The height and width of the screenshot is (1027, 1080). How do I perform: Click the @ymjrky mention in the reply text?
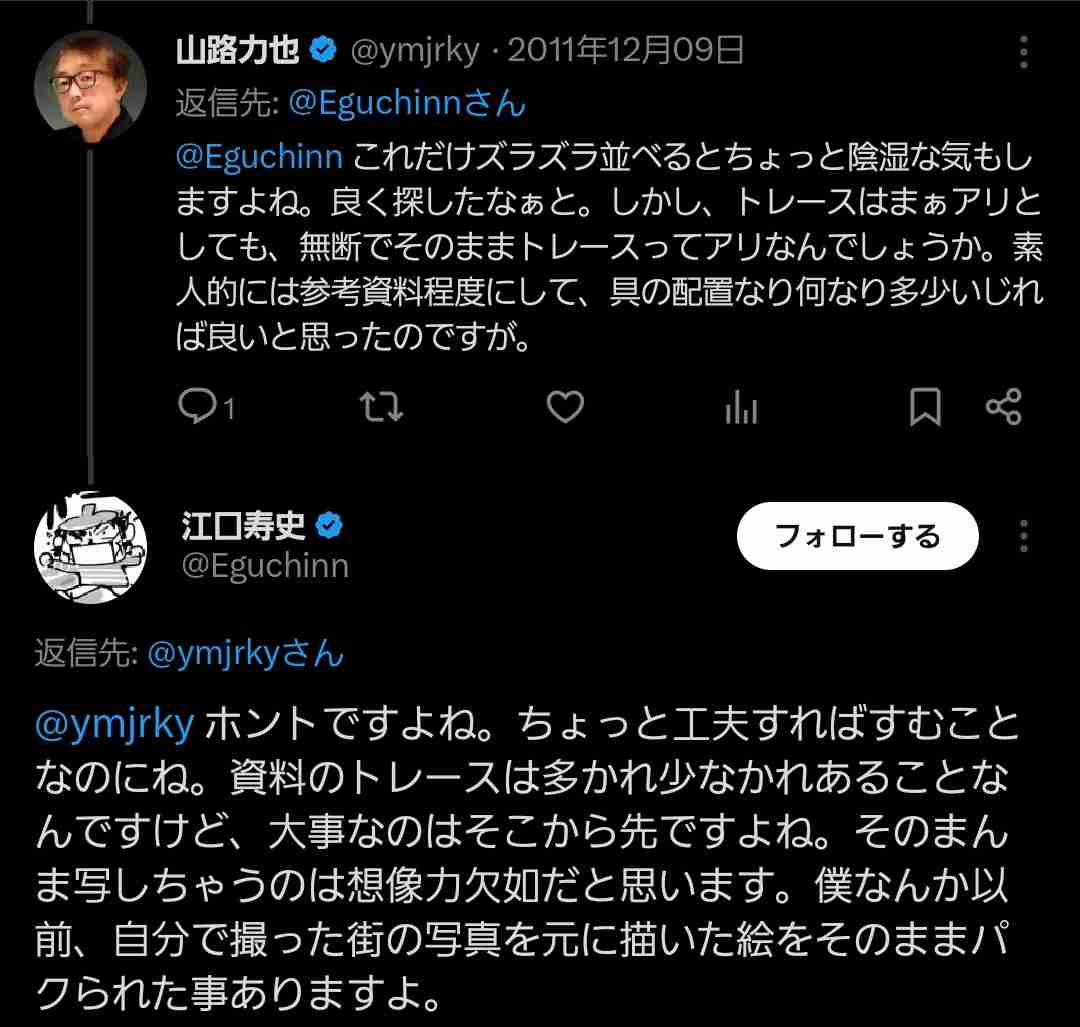coord(113,727)
